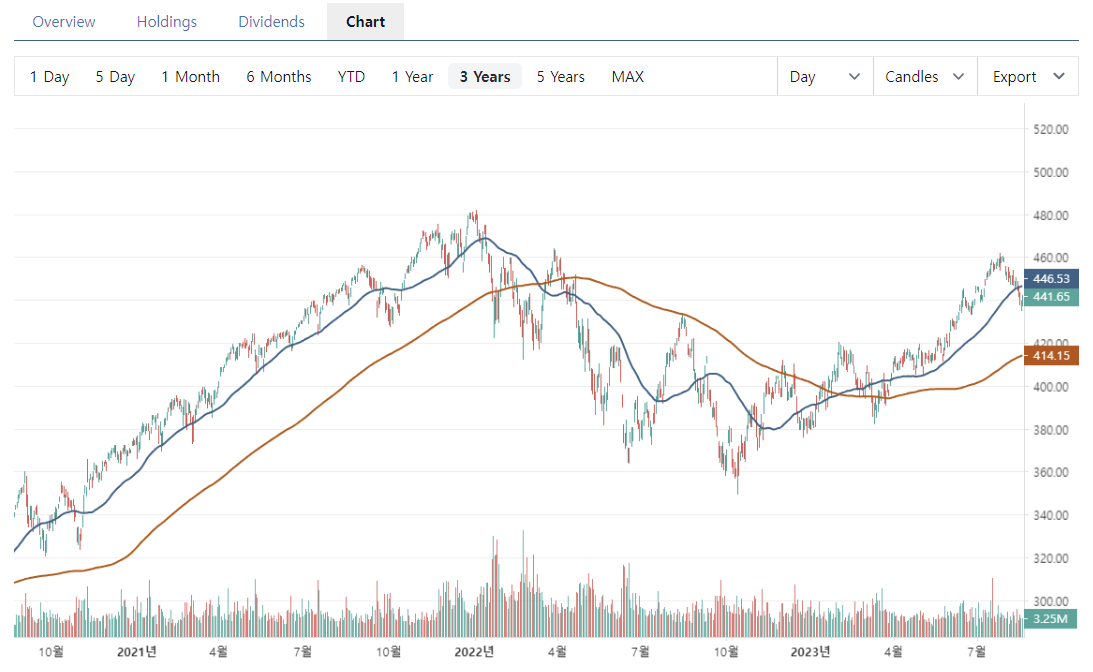Open the Holdings tab

(x=166, y=21)
